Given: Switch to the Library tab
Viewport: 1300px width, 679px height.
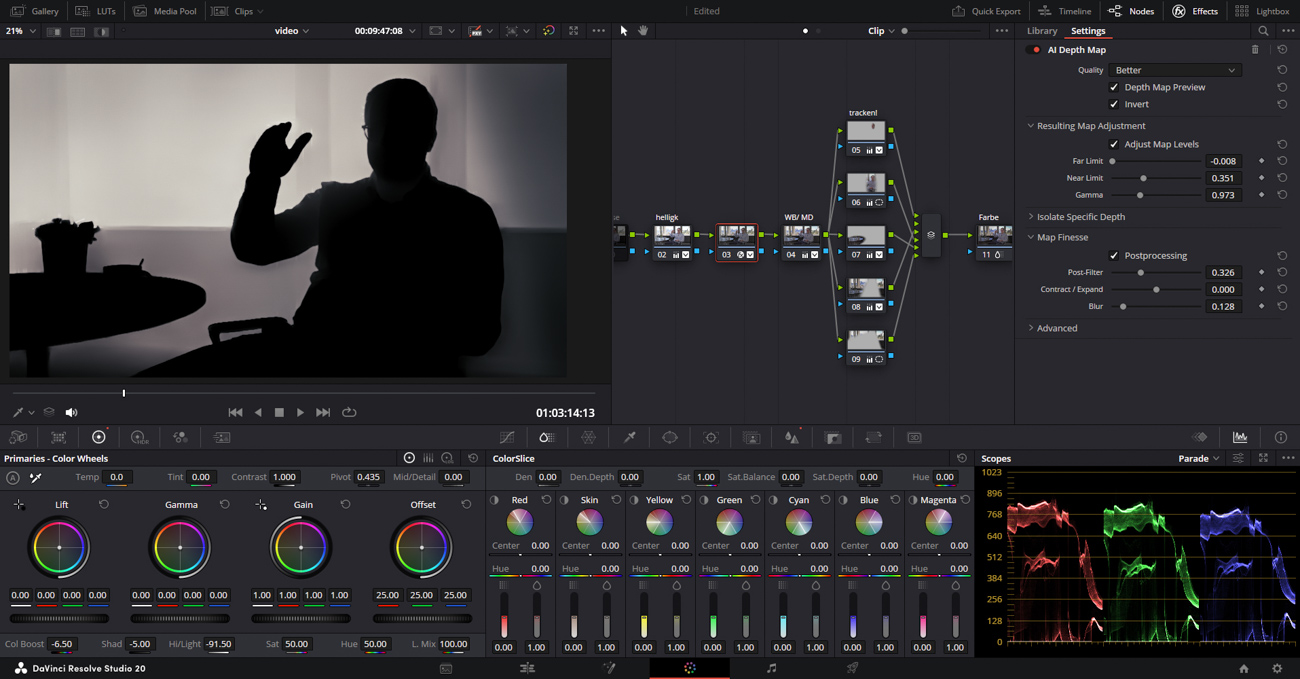Looking at the screenshot, I should pos(1041,31).
